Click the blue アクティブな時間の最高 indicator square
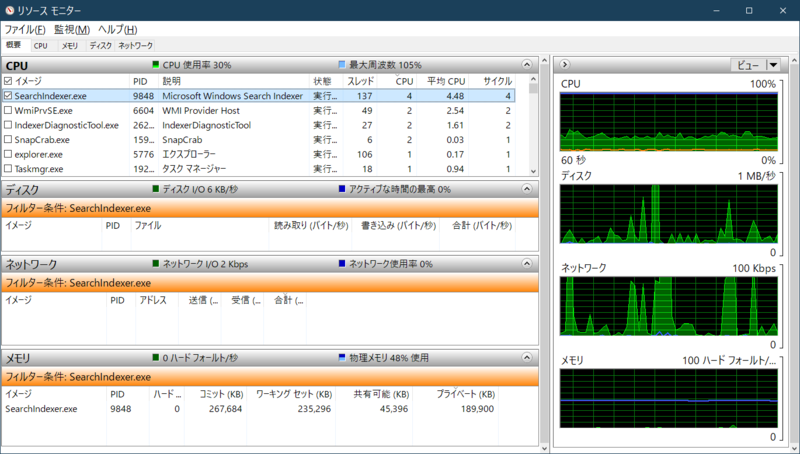Image resolution: width=800 pixels, height=454 pixels. pyautogui.click(x=342, y=189)
